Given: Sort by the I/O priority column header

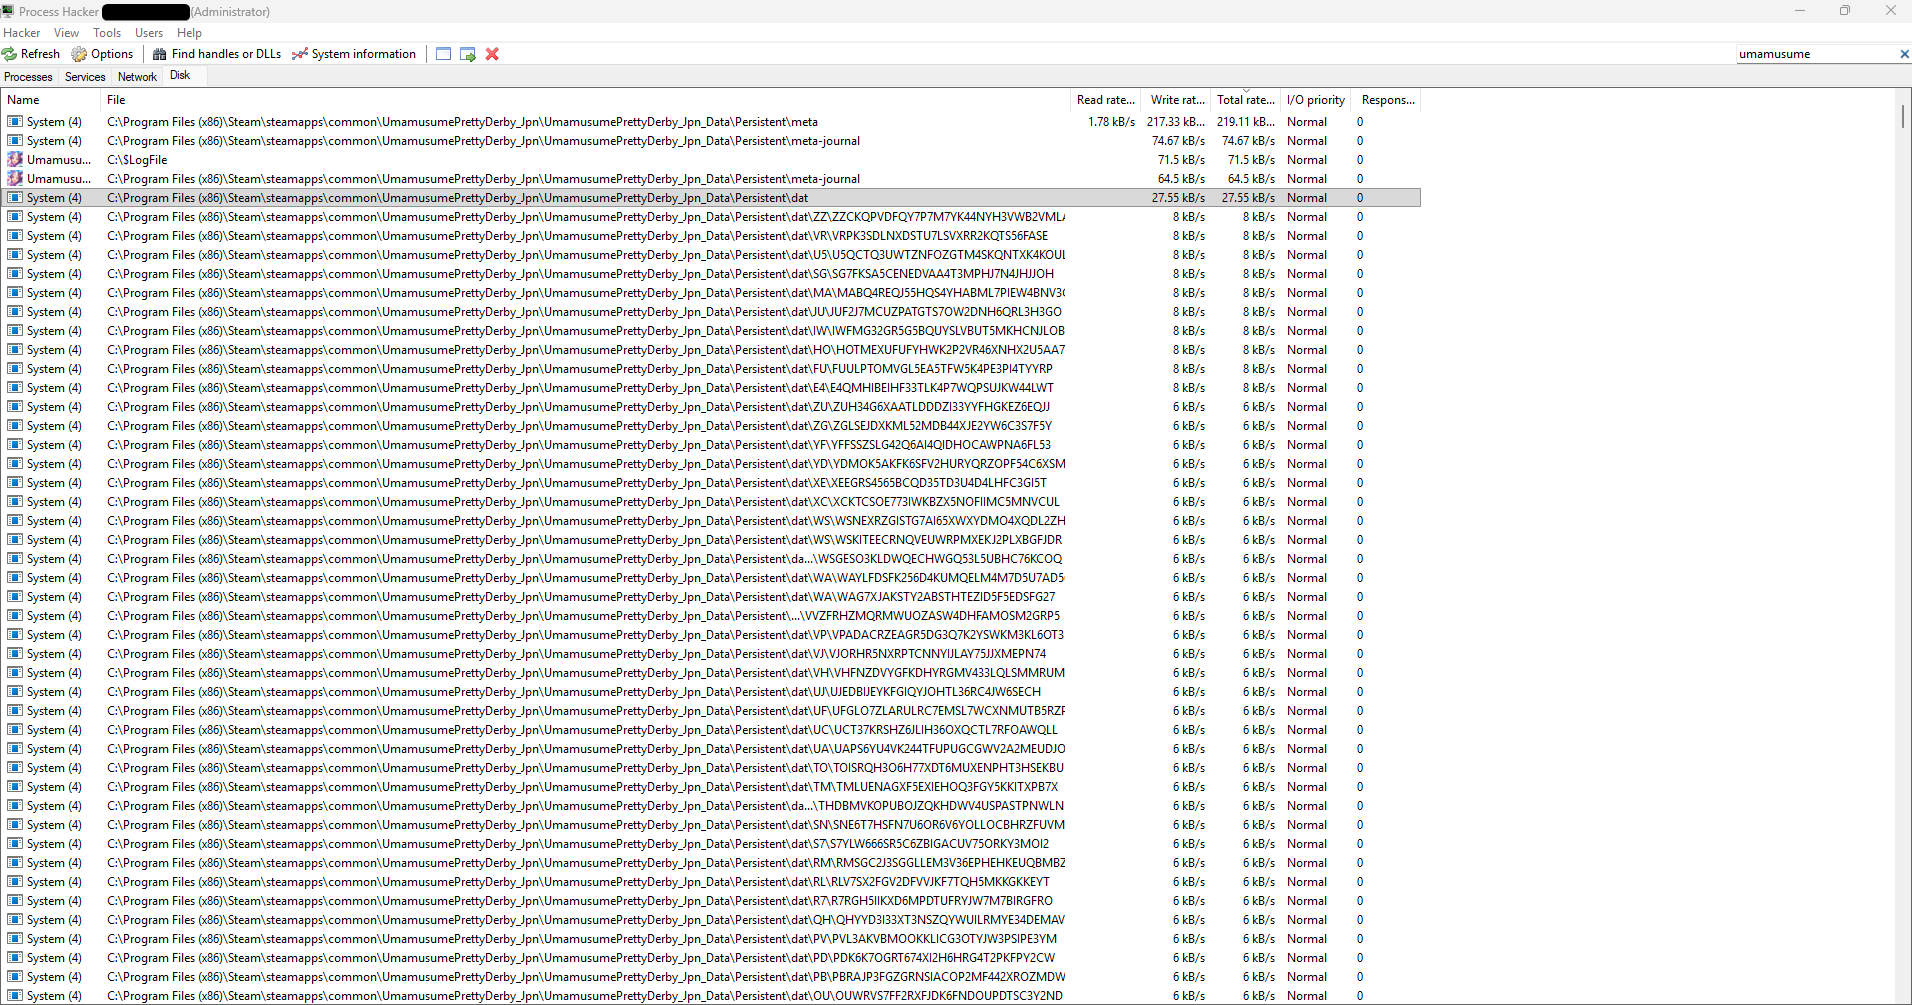Looking at the screenshot, I should click(x=1316, y=100).
